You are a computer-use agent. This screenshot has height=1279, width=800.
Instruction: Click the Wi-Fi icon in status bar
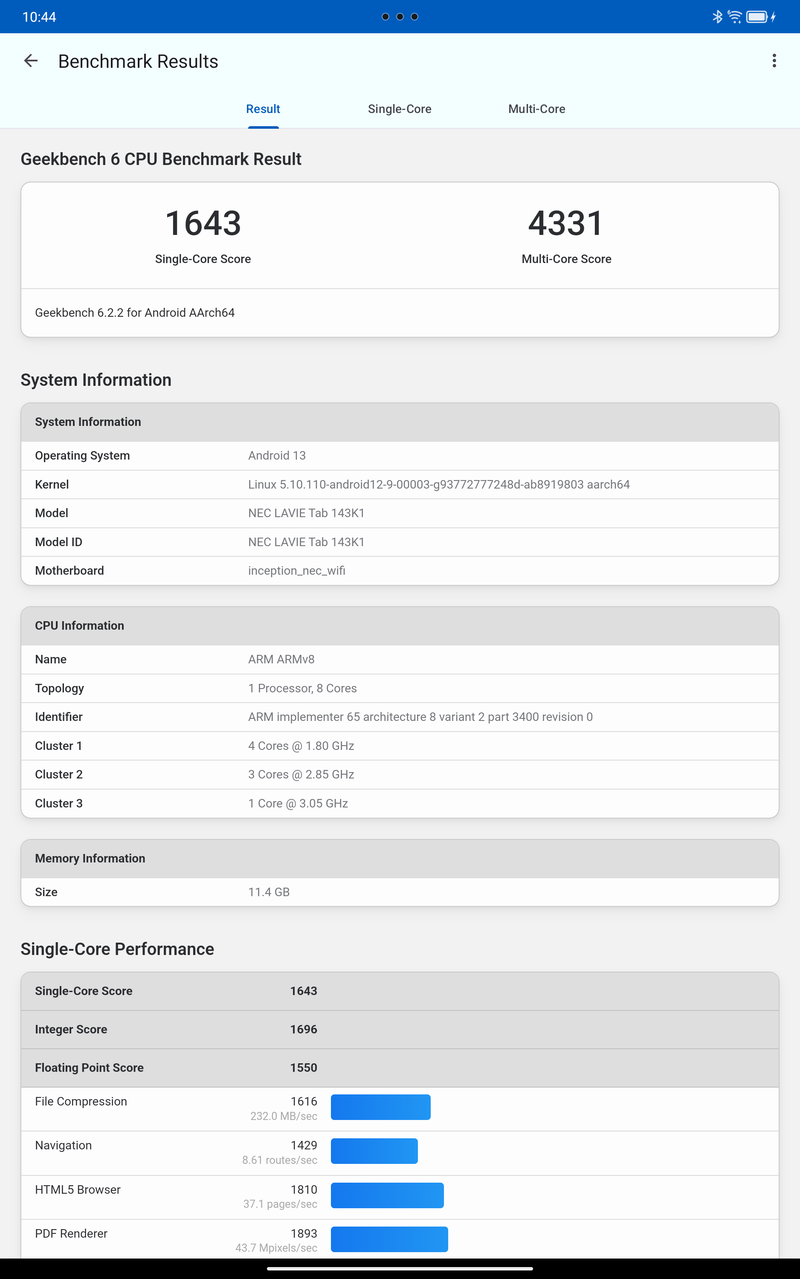(x=733, y=16)
